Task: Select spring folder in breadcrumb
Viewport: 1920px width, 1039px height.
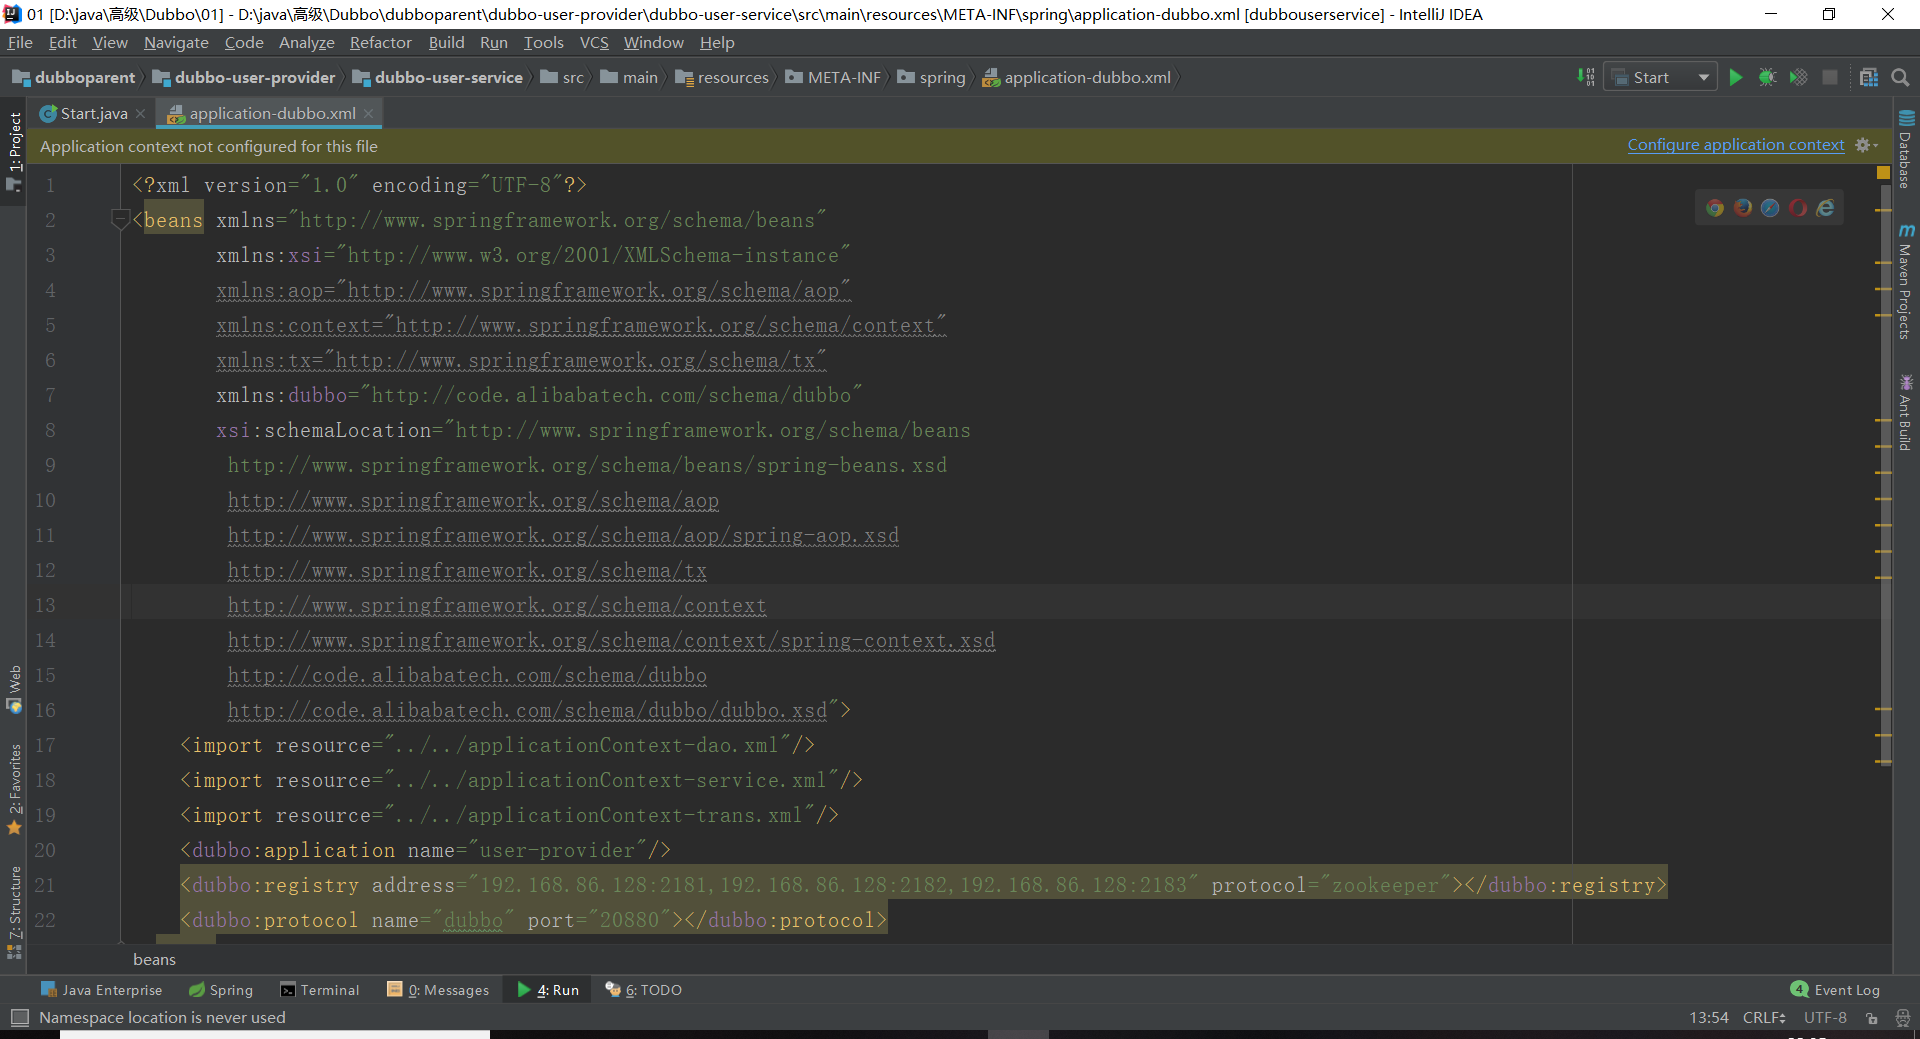Action: click(932, 78)
